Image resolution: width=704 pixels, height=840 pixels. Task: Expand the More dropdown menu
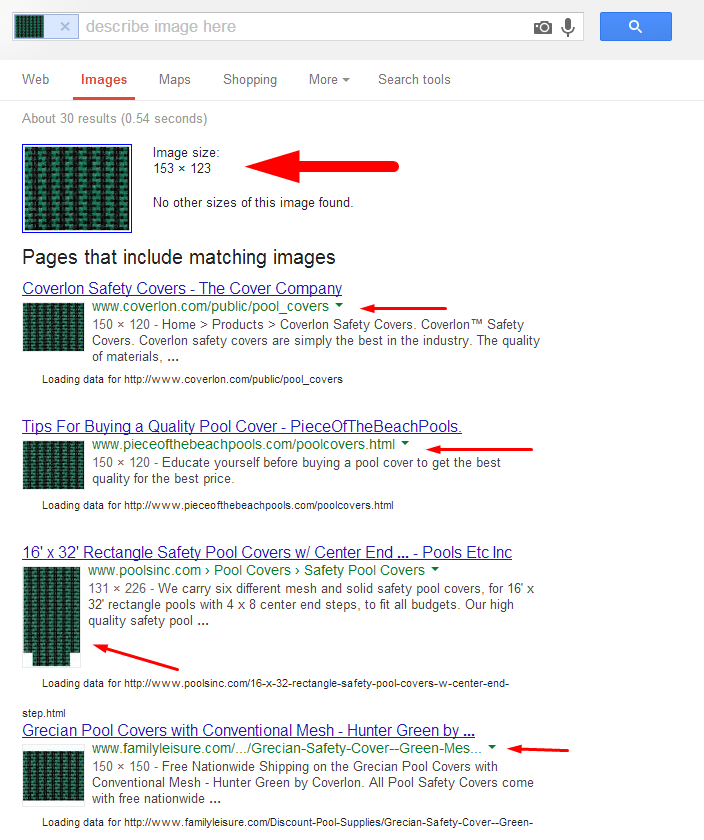pos(329,79)
